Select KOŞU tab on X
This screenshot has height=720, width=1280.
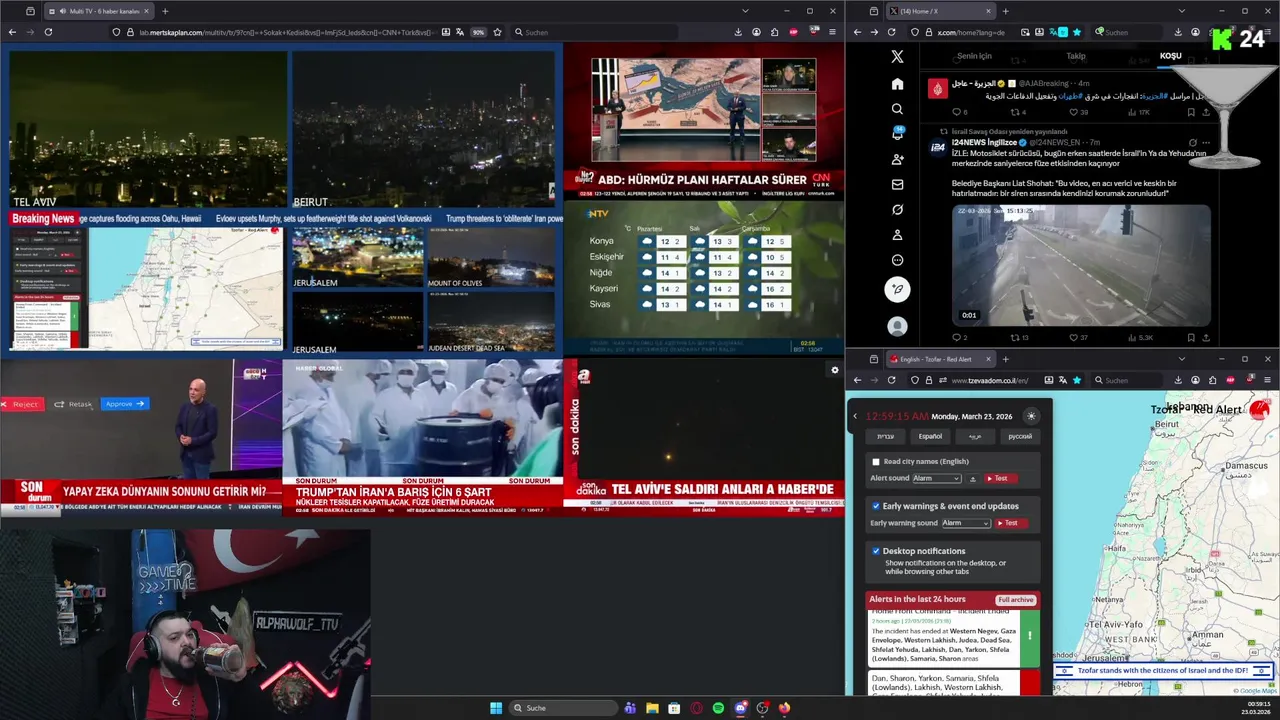pyautogui.click(x=1170, y=56)
